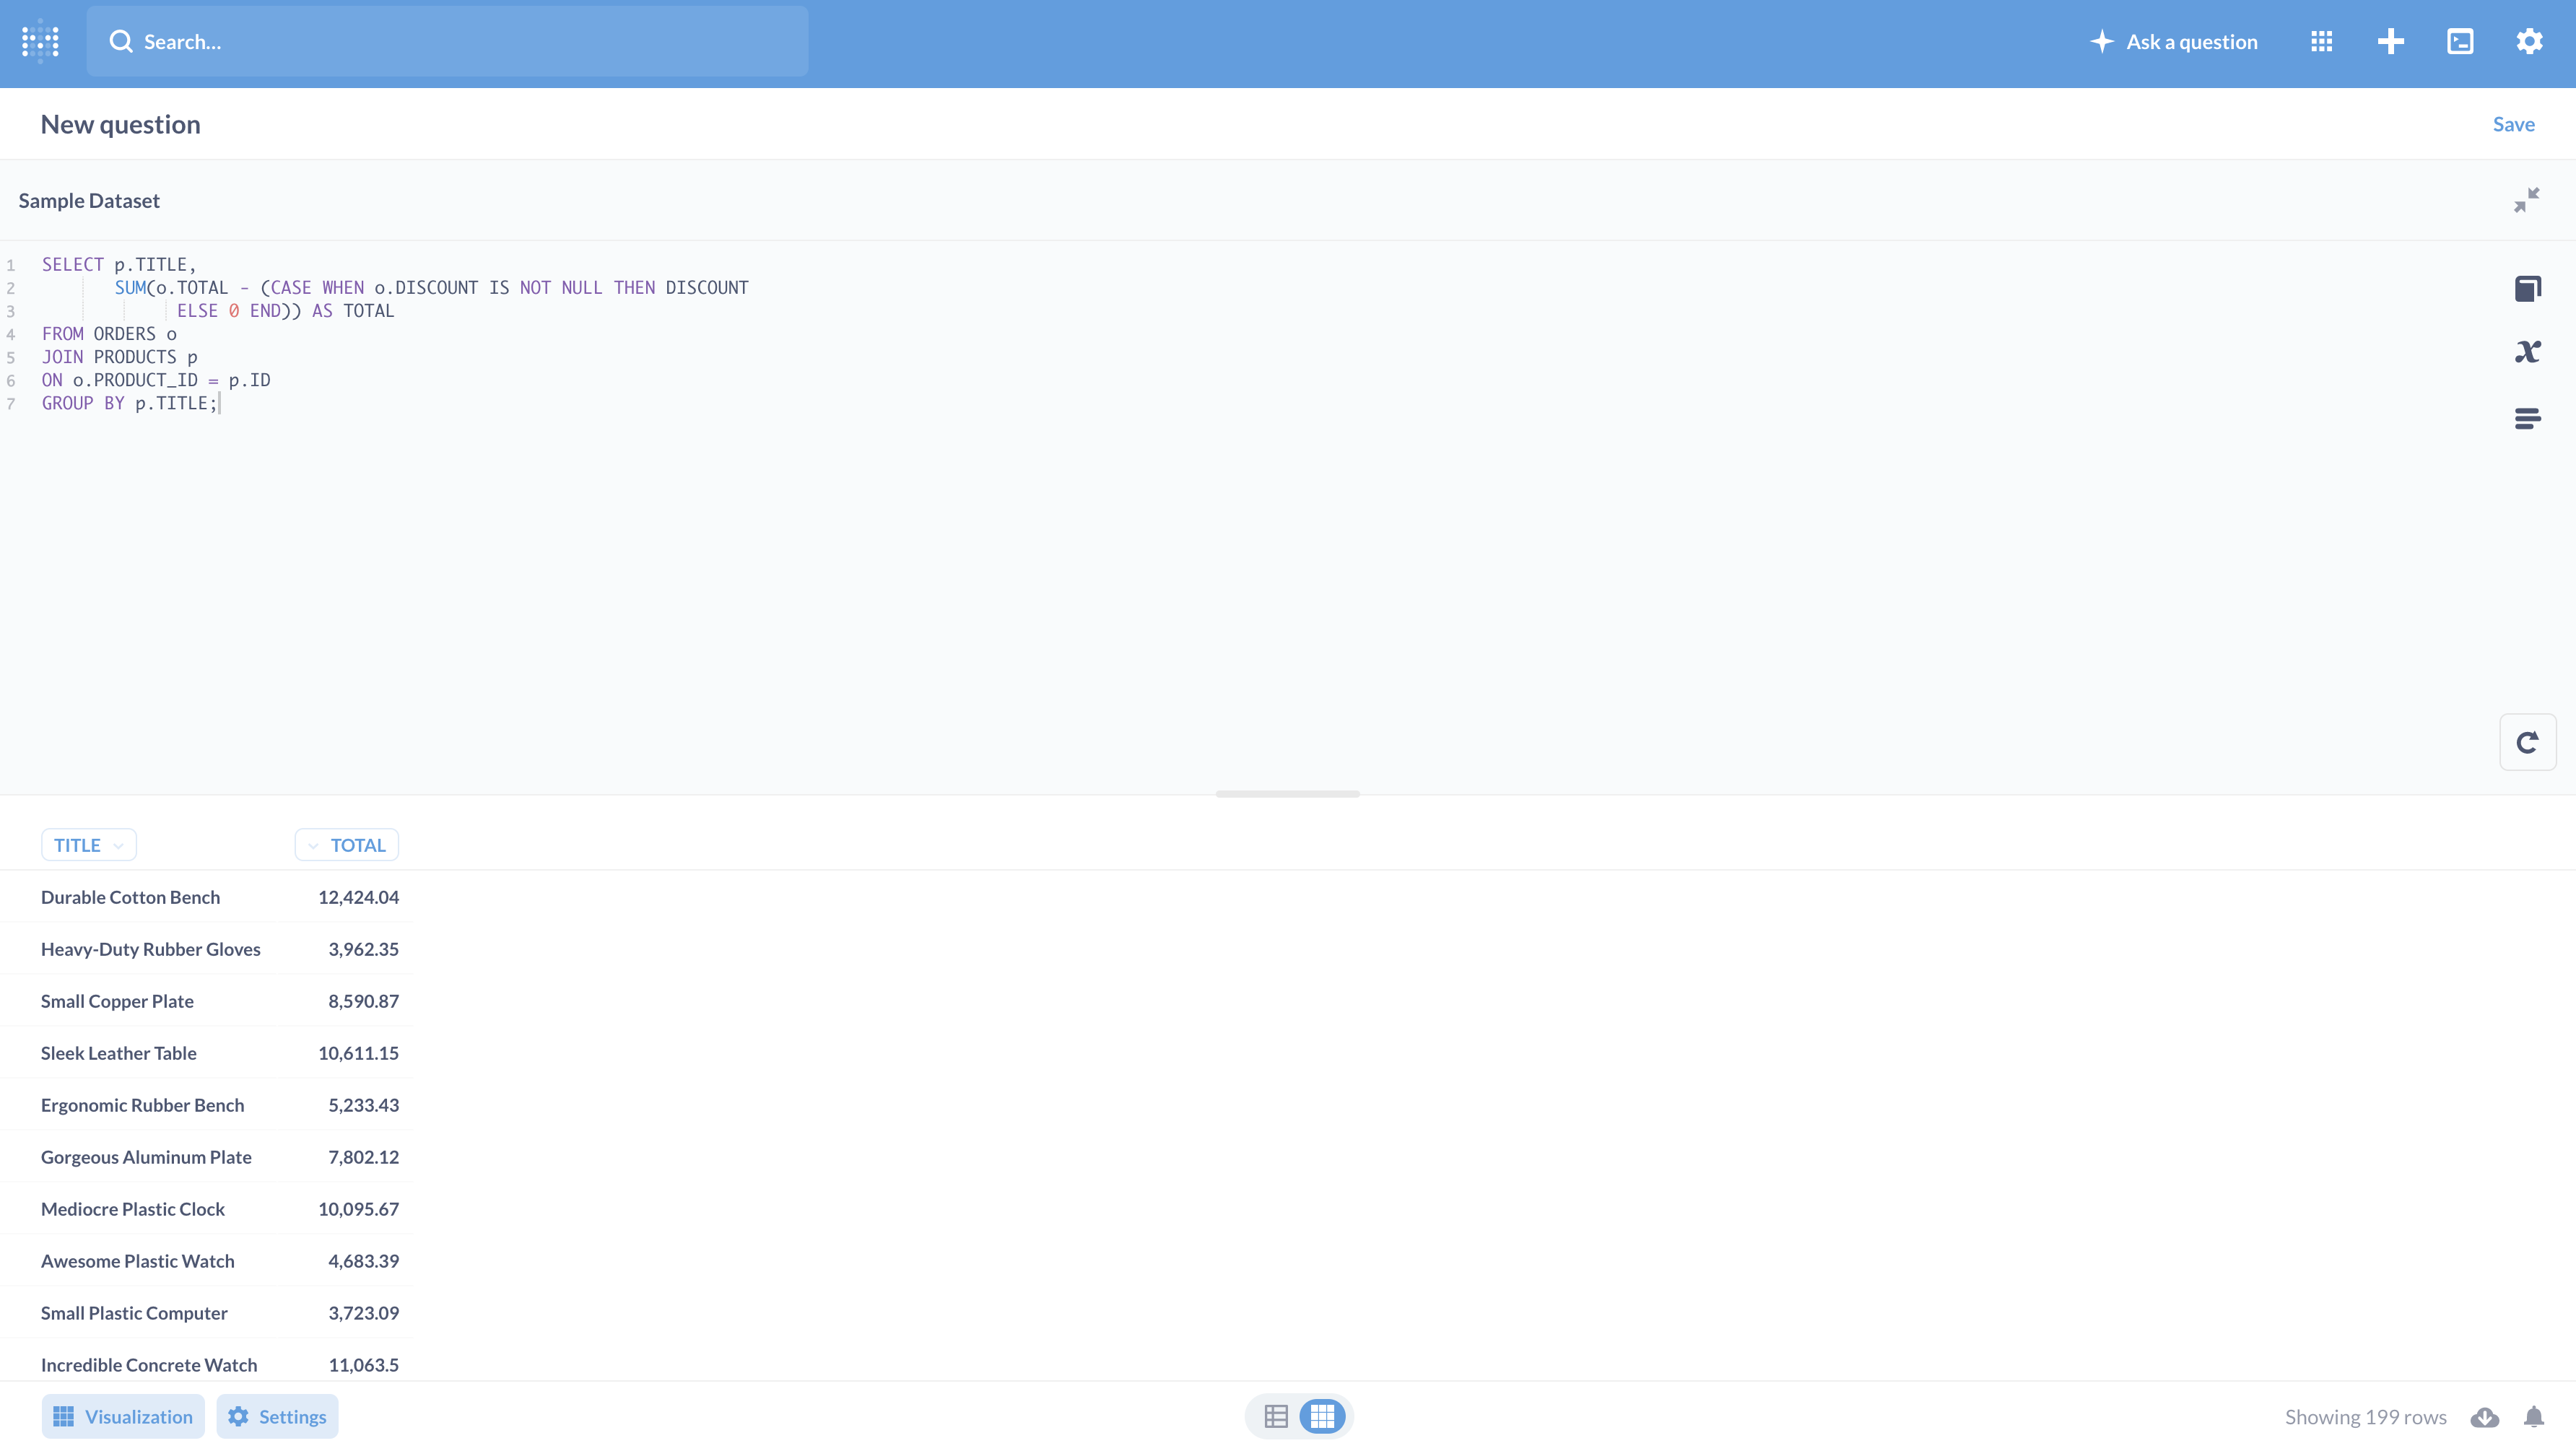Select Durable Cotton Bench cell
This screenshot has height=1451, width=2576.
tap(130, 897)
